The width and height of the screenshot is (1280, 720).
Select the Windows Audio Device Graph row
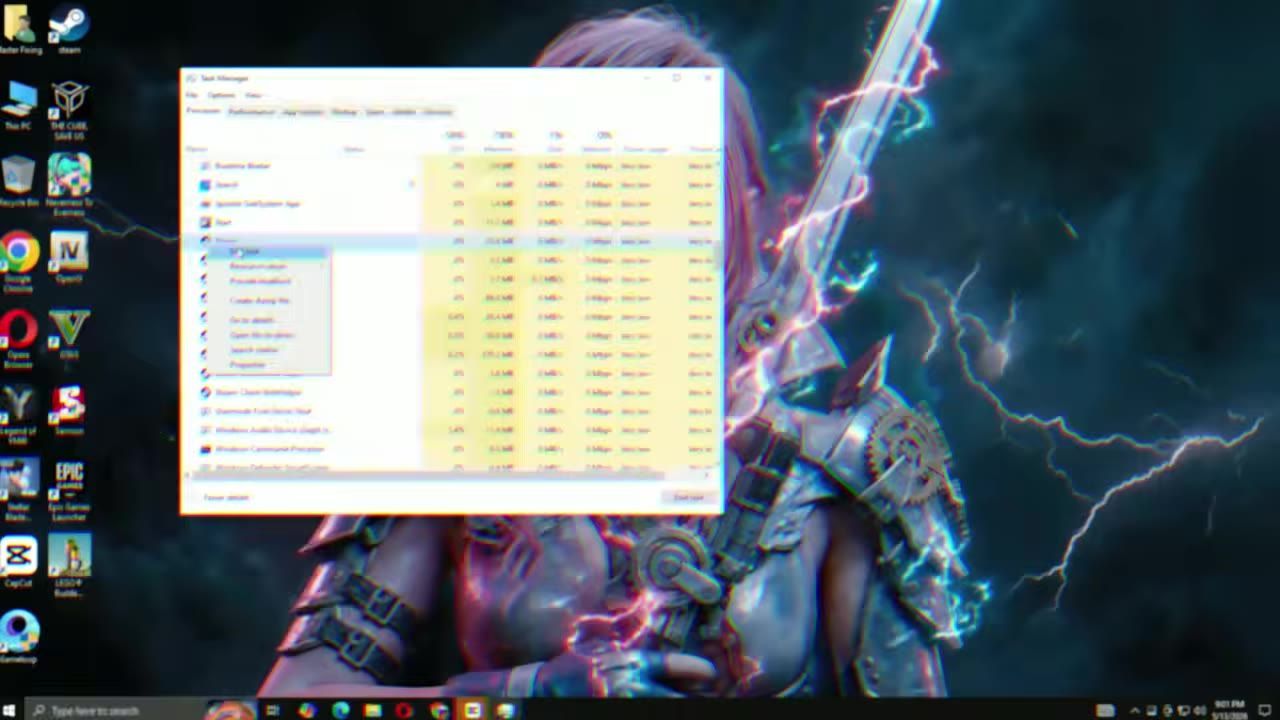(x=450, y=430)
